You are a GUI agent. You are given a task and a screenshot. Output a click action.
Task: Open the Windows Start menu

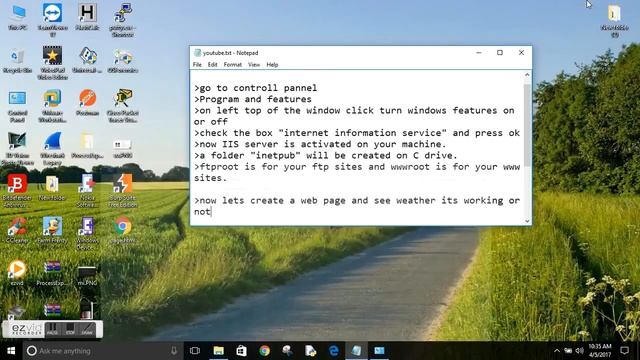tap(11, 351)
